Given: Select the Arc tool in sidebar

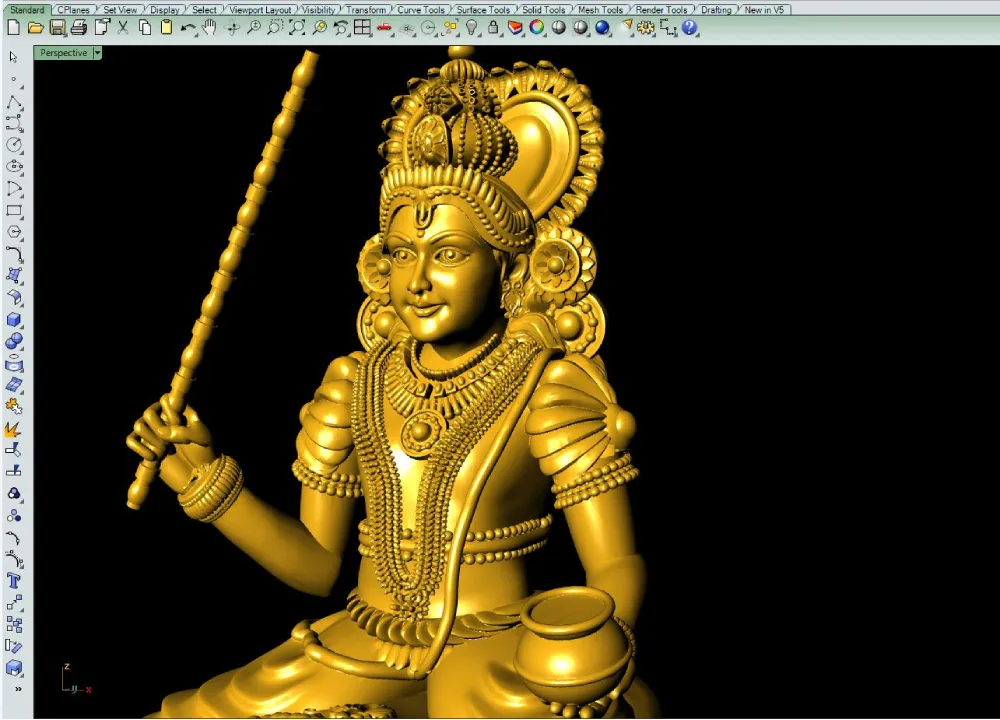Looking at the screenshot, I should pyautogui.click(x=14, y=189).
